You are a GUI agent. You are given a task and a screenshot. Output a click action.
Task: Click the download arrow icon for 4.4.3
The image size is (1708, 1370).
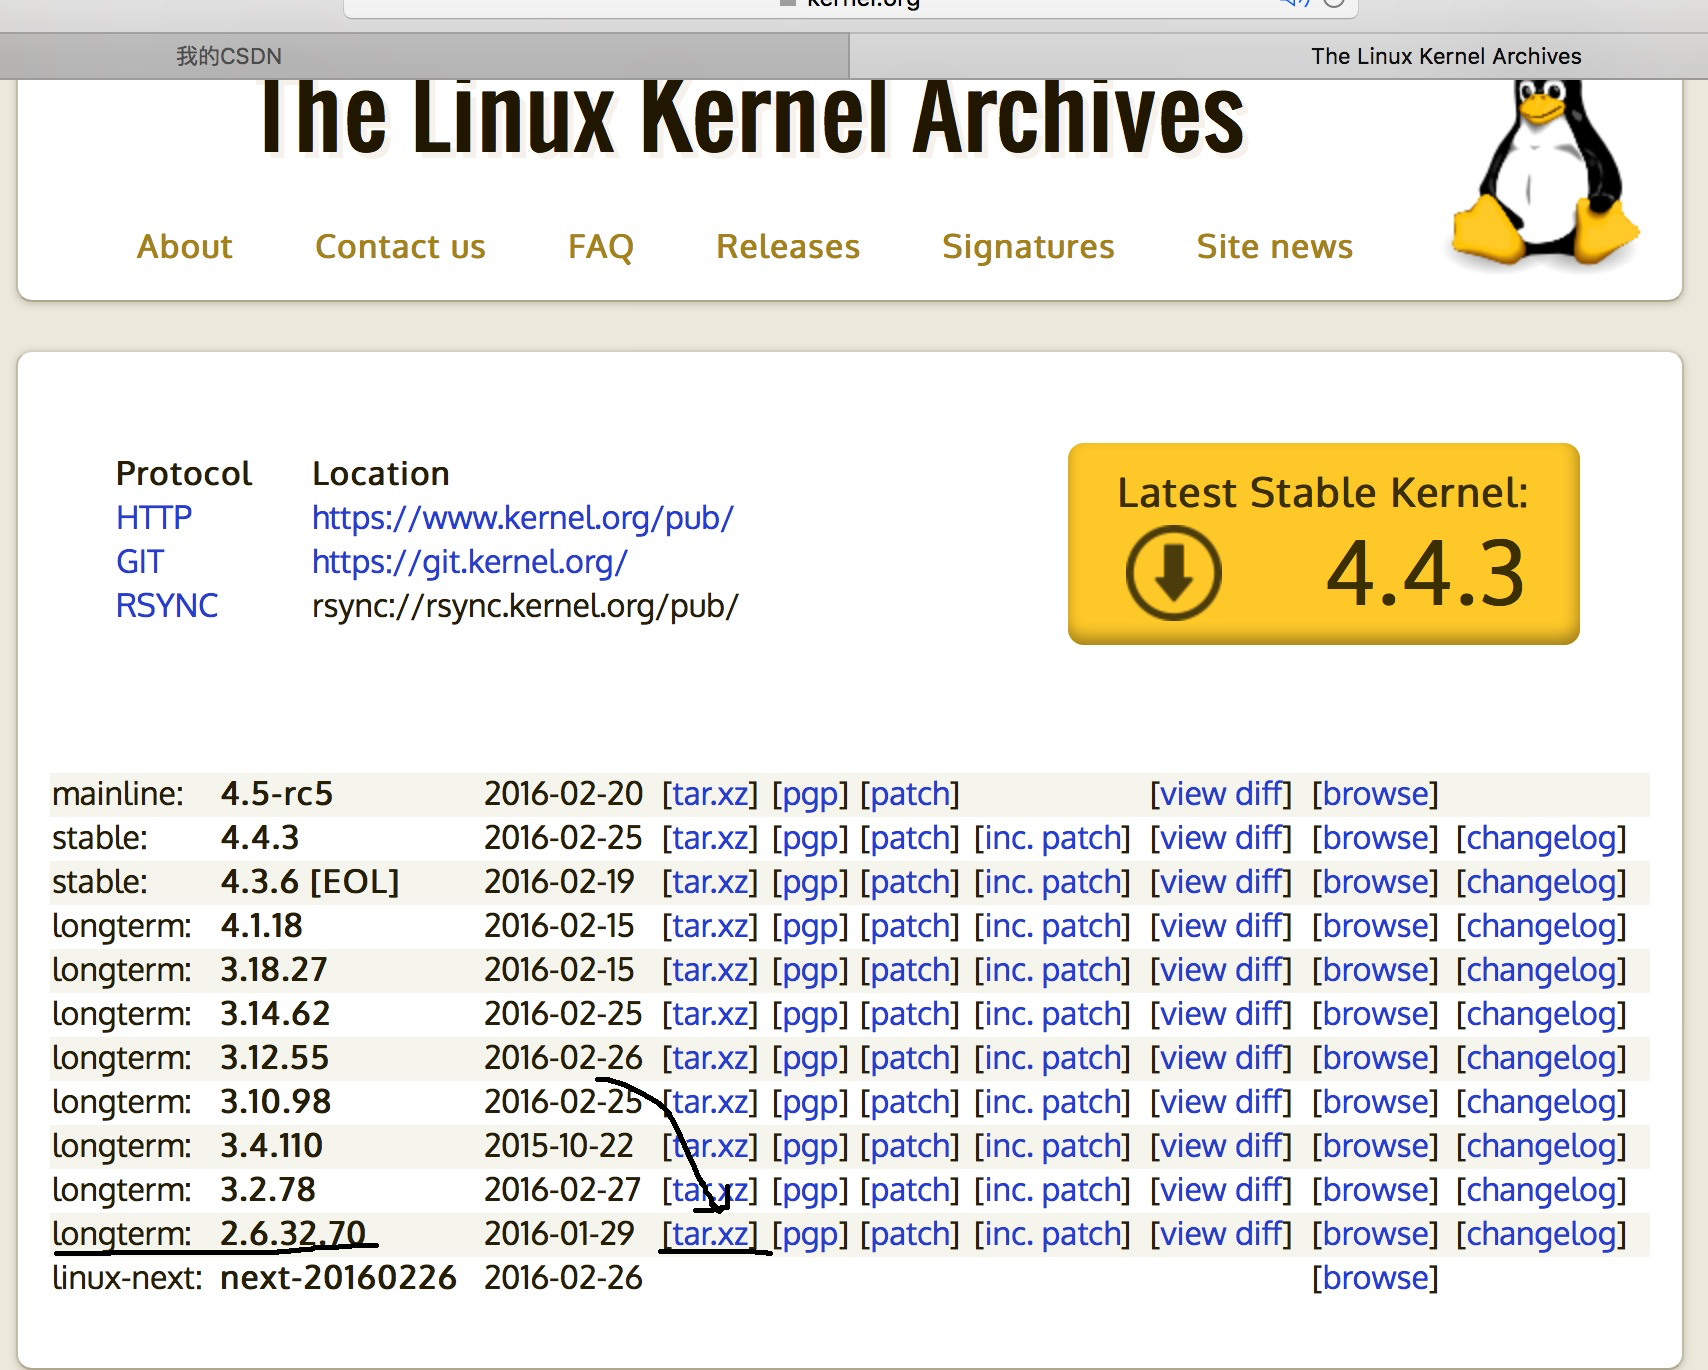[x=1173, y=573]
